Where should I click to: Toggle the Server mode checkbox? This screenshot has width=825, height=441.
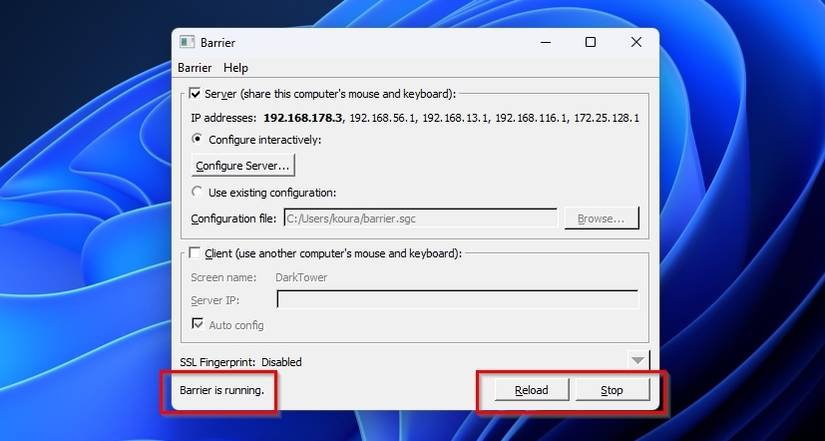195,94
